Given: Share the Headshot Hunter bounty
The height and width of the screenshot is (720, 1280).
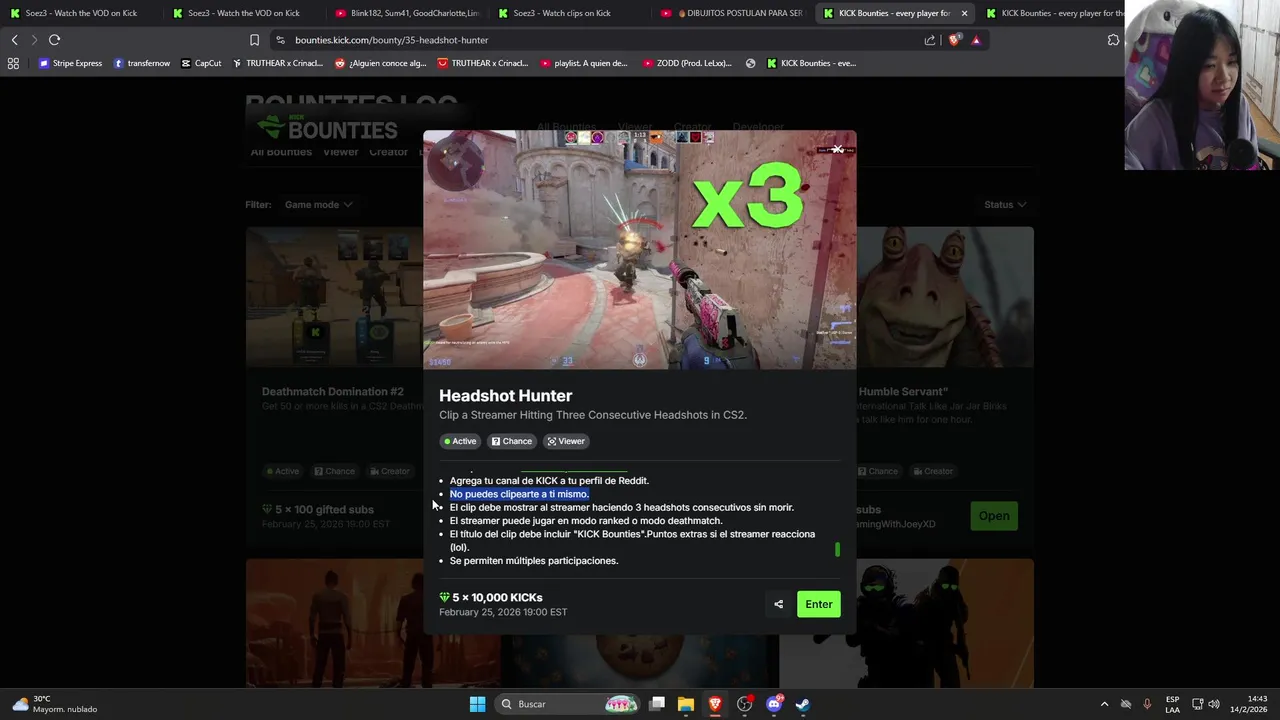Looking at the screenshot, I should [x=778, y=604].
